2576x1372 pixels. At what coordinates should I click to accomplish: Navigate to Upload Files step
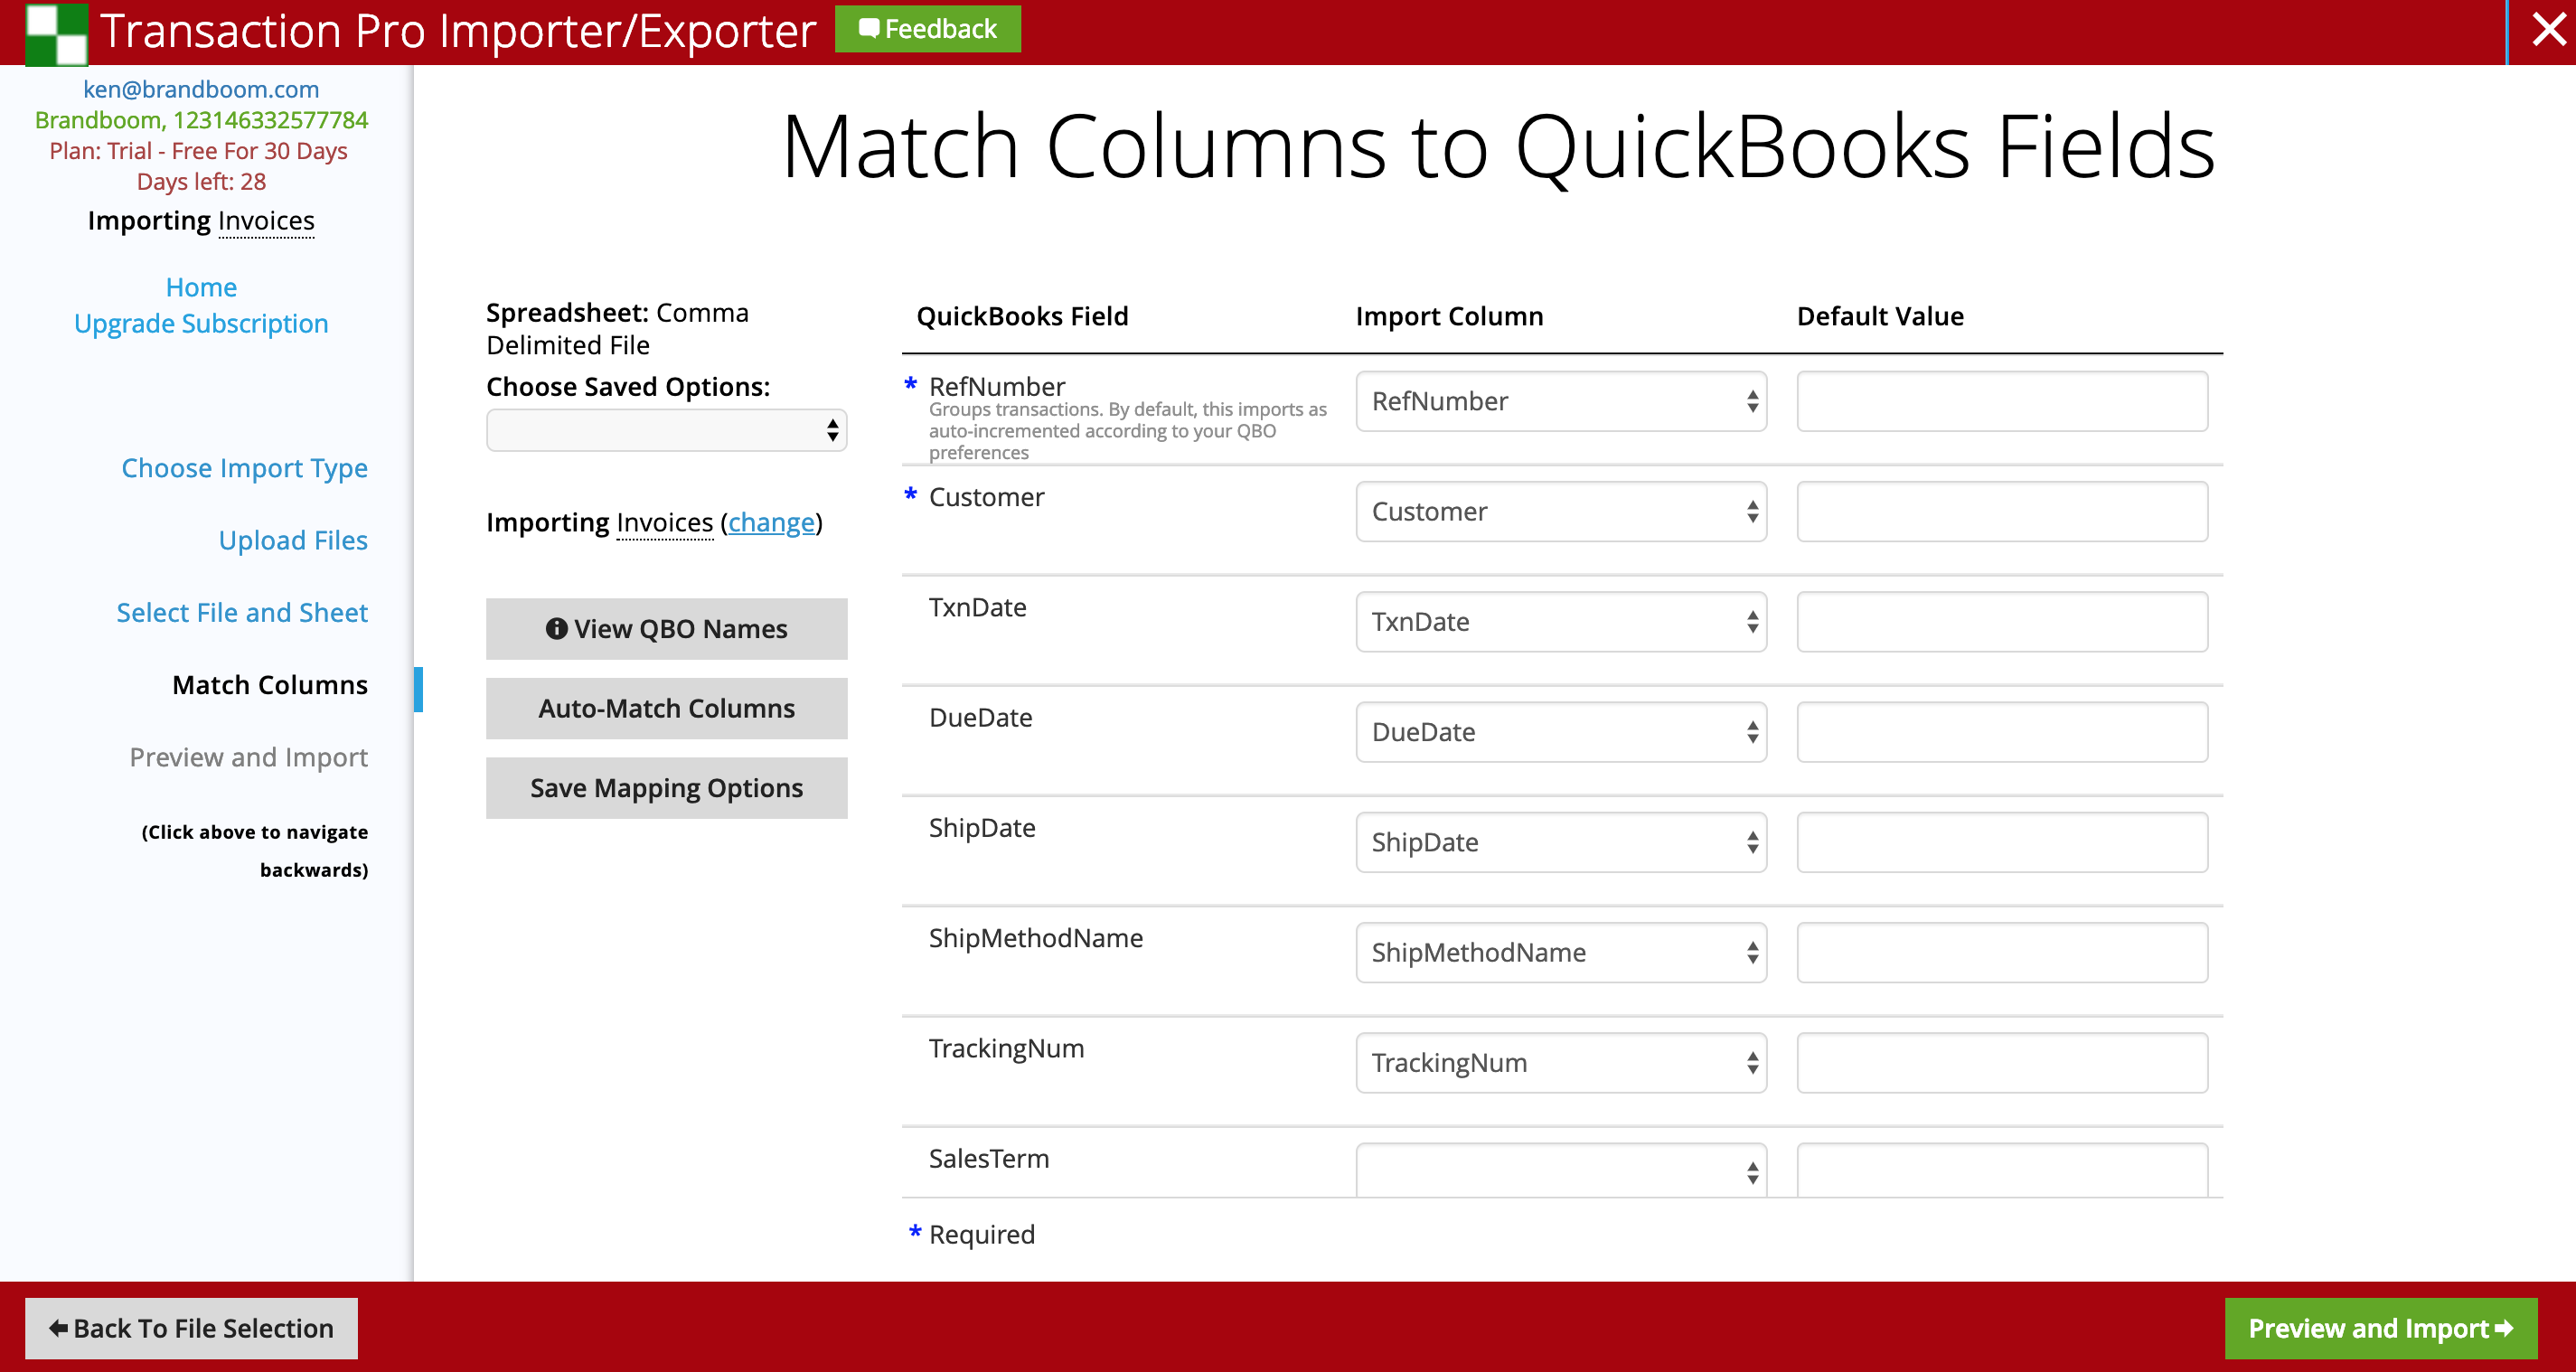tap(293, 540)
